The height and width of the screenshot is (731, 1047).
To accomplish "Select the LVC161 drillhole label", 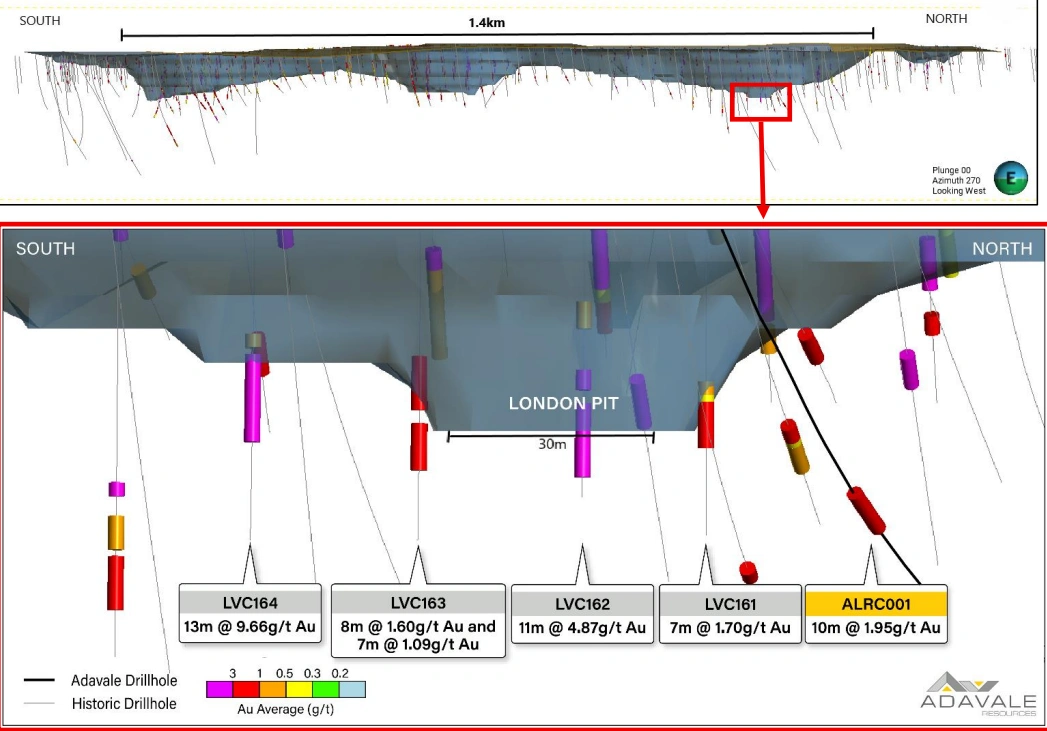I will [x=730, y=604].
